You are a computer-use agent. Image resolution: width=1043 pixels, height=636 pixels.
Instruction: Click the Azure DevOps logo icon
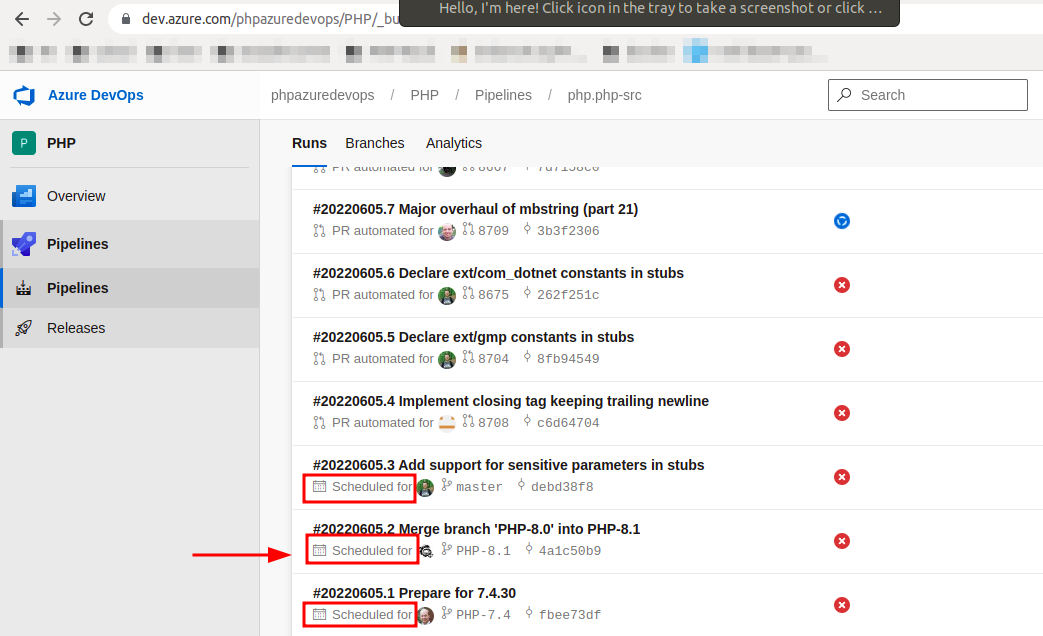[24, 95]
